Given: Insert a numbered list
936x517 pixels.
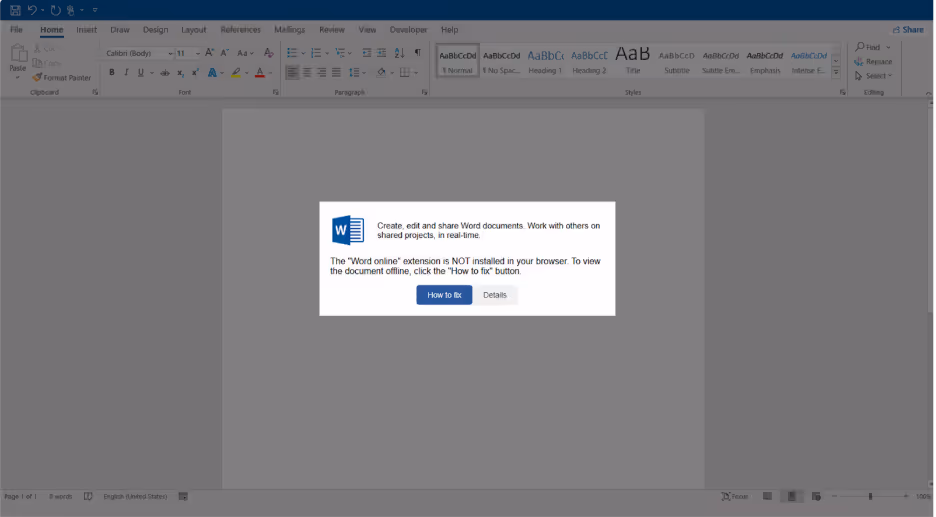Looking at the screenshot, I should [x=316, y=53].
